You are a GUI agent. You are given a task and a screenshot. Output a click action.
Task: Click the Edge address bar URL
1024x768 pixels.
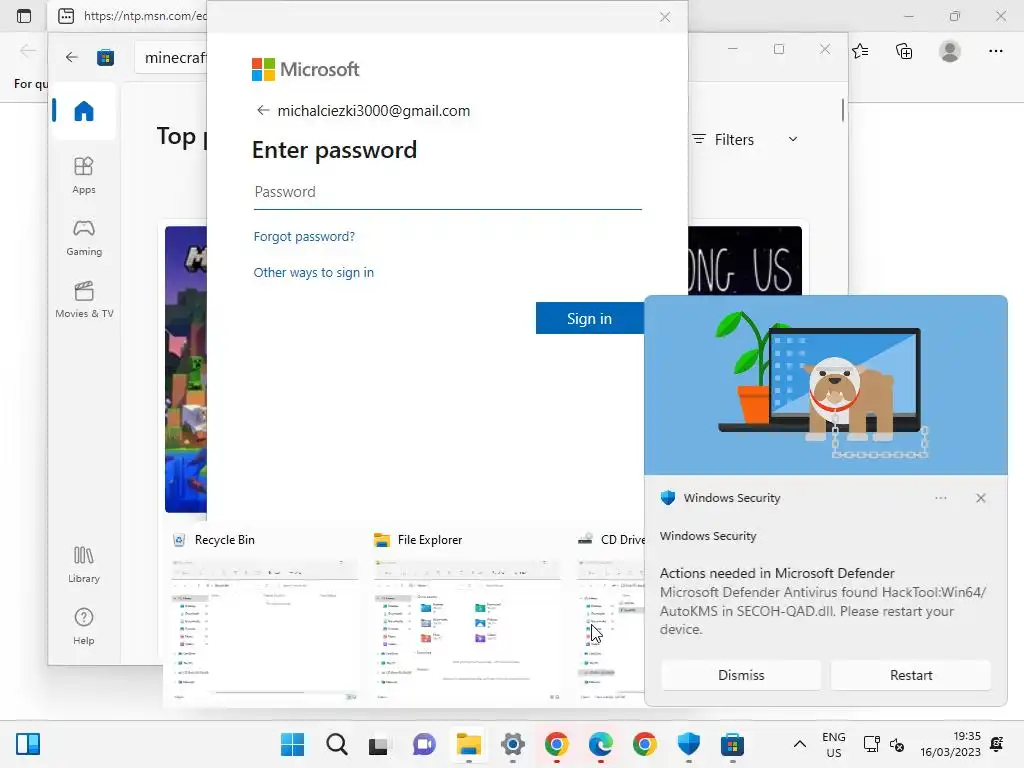[x=145, y=16]
